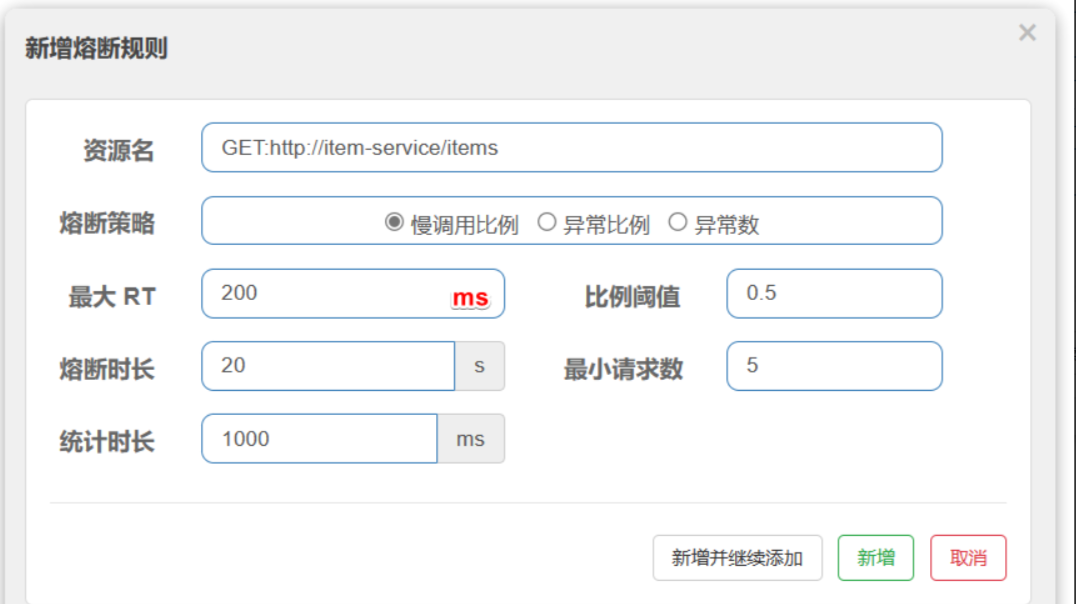This screenshot has width=1076, height=604.
Task: Focus the 统计时长 input showing 1000
Action: (x=319, y=439)
